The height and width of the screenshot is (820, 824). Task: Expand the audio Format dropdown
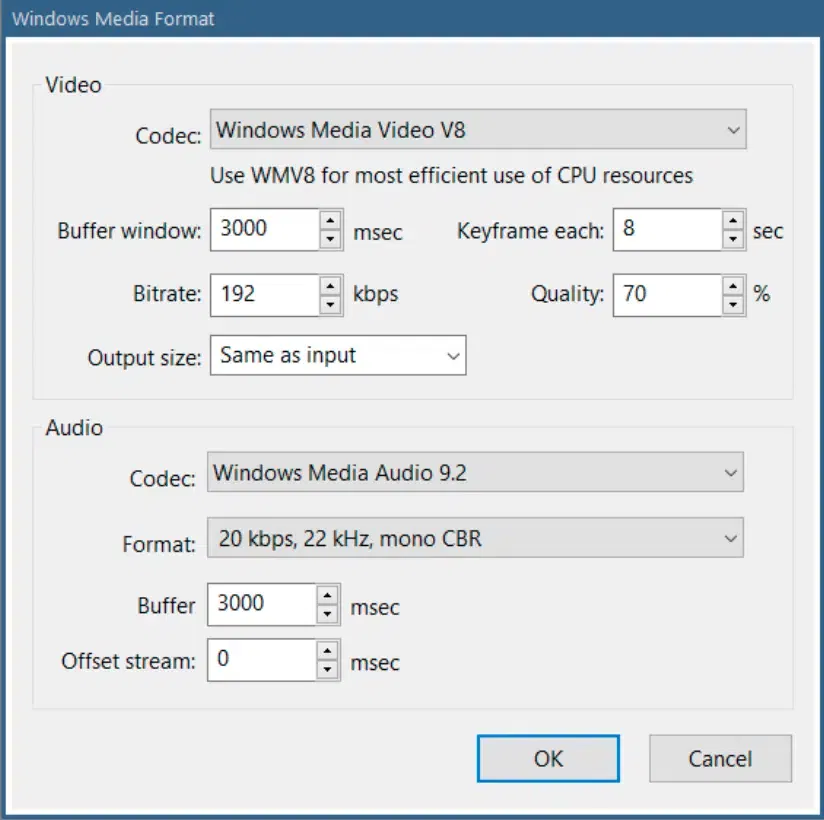[475, 540]
